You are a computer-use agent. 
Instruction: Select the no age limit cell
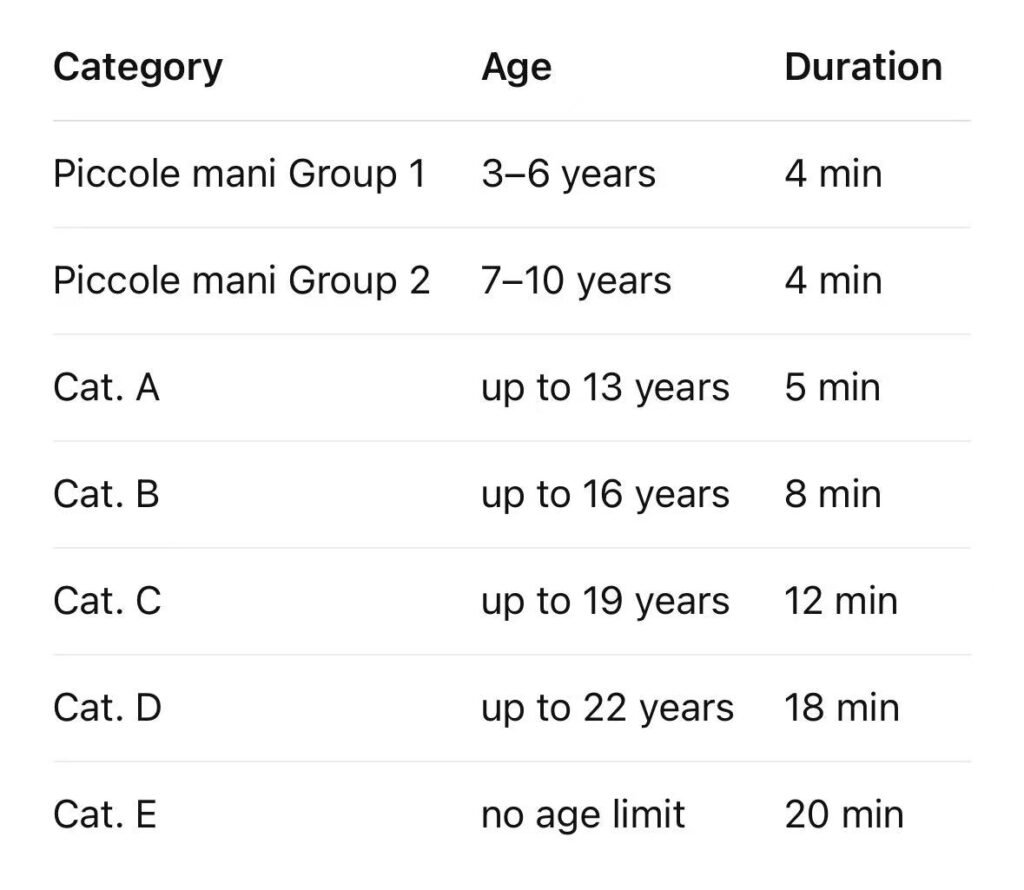point(583,816)
